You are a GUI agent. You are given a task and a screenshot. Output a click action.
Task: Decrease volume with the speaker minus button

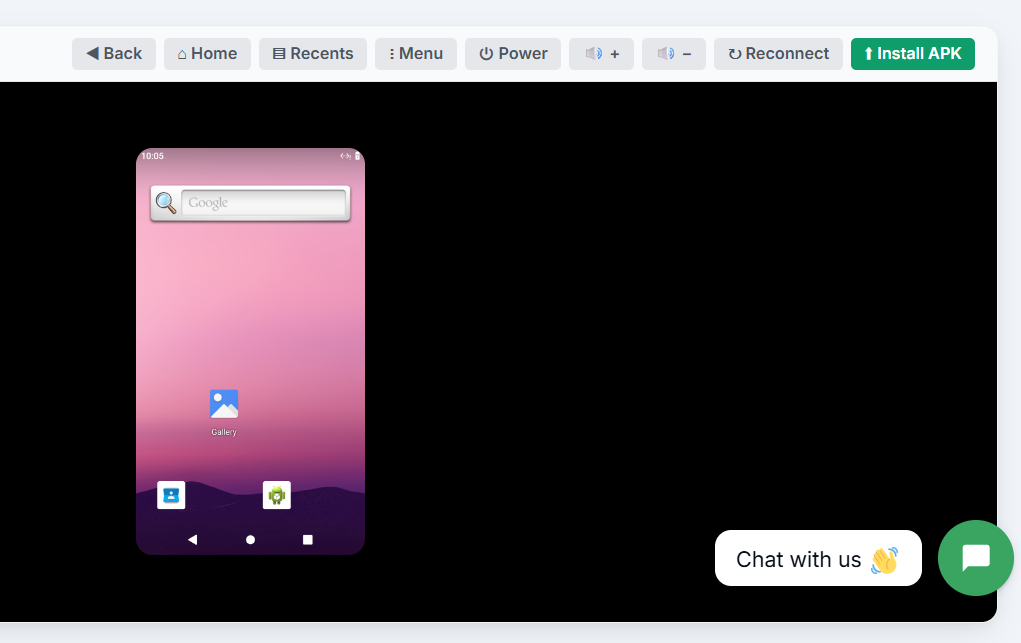coord(673,53)
